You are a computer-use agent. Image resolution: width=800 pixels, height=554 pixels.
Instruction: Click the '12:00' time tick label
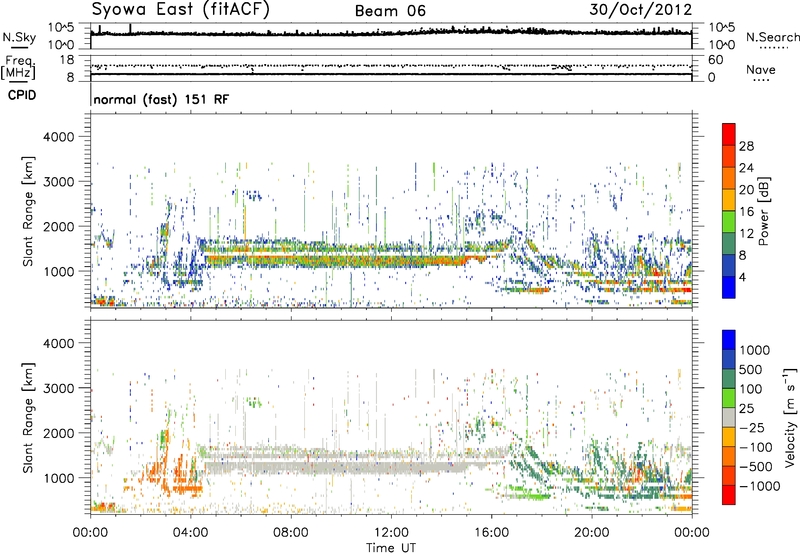coord(391,533)
